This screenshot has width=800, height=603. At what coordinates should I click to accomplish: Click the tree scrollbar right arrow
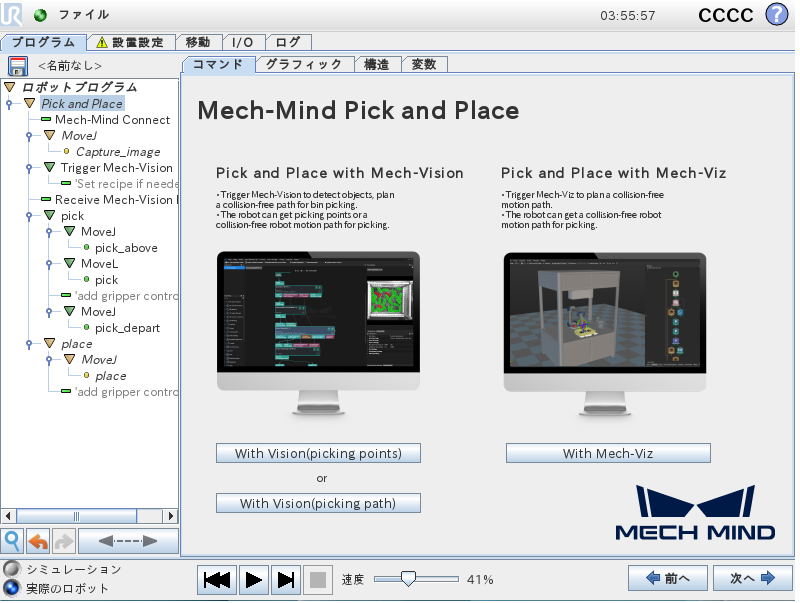click(170, 516)
